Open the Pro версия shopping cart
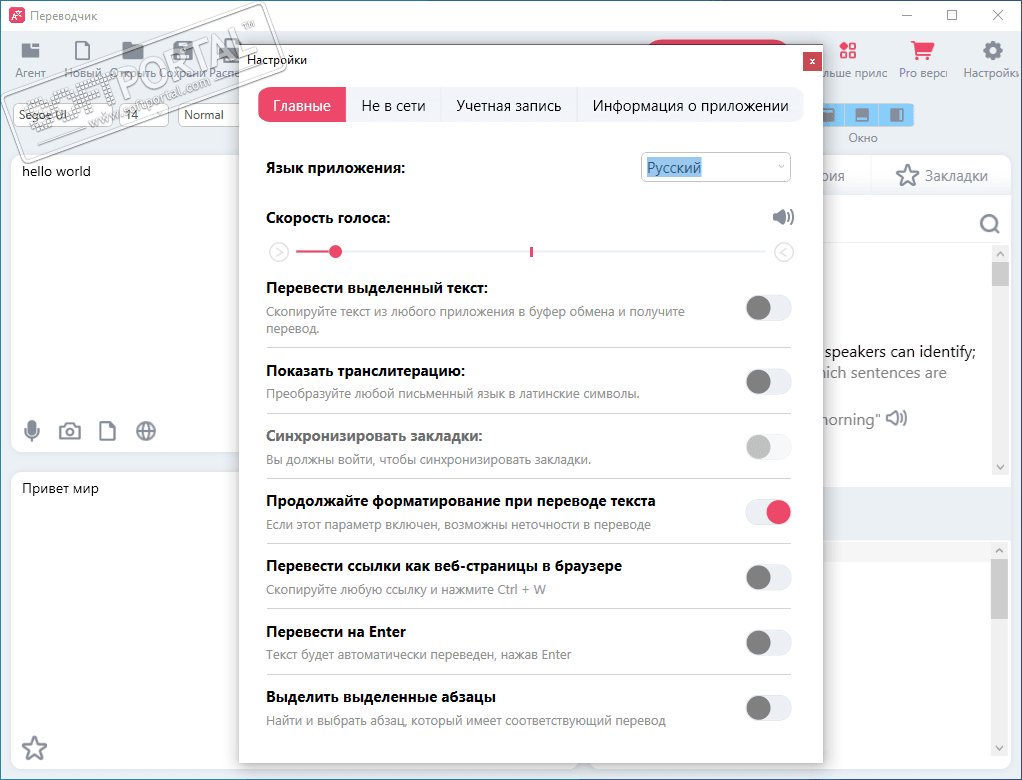 (922, 60)
